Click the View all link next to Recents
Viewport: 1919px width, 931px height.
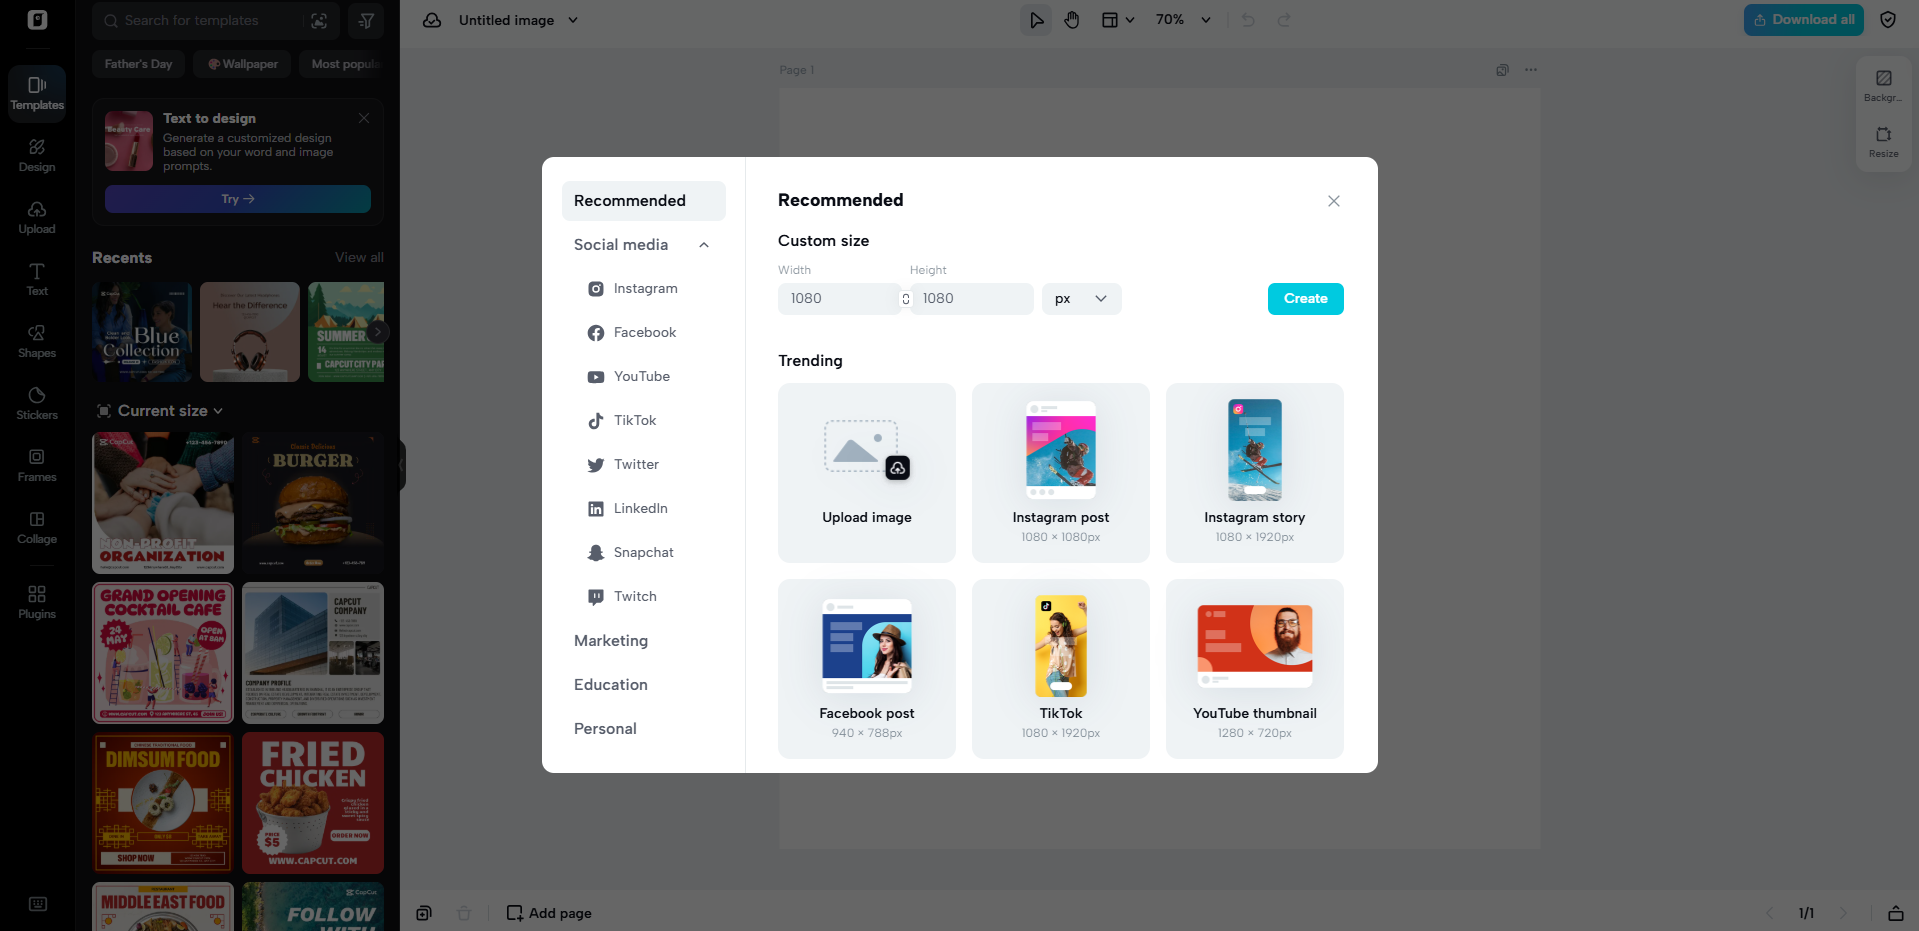click(x=358, y=257)
